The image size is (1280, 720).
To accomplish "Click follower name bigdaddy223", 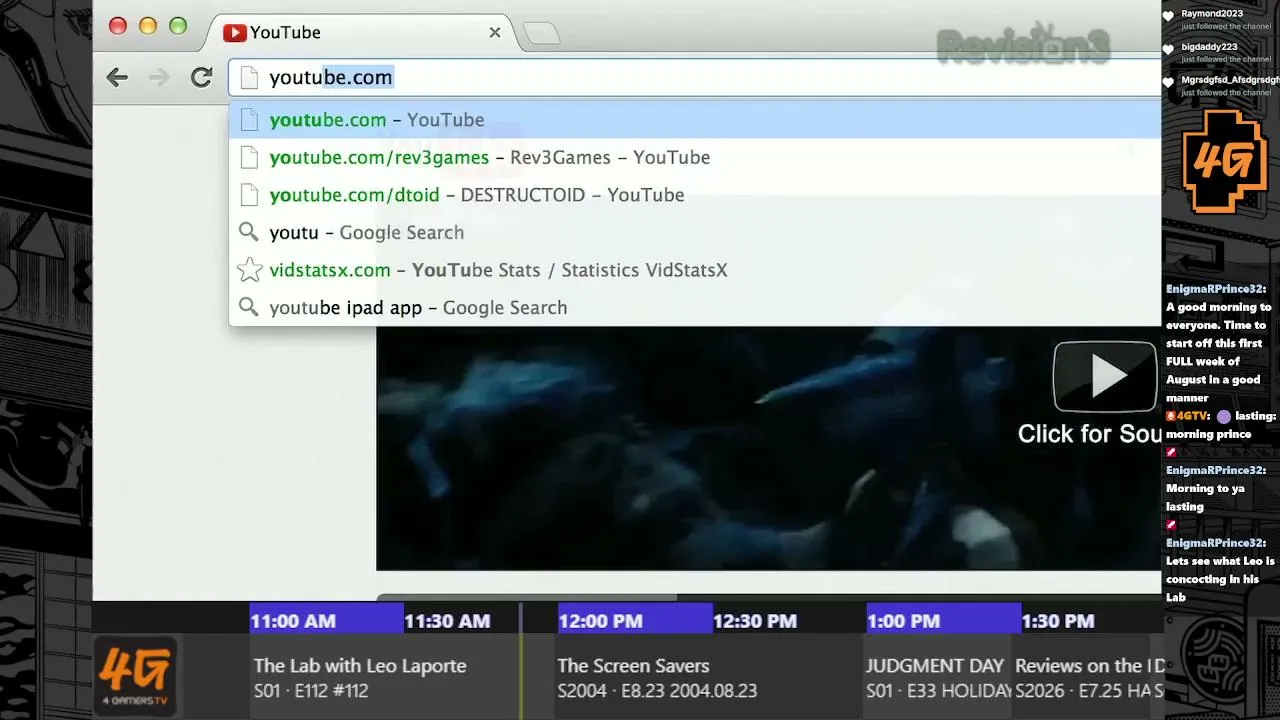I will 1209,47.
